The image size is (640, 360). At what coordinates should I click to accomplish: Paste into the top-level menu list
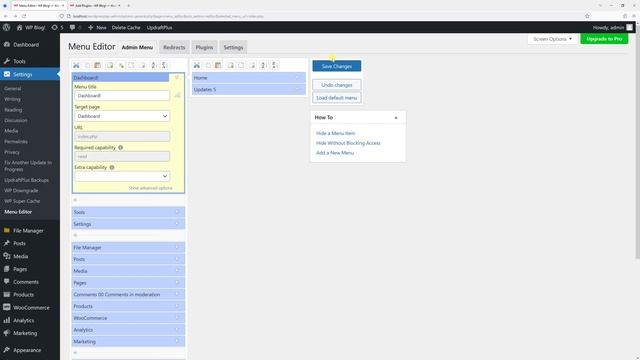tap(98, 65)
